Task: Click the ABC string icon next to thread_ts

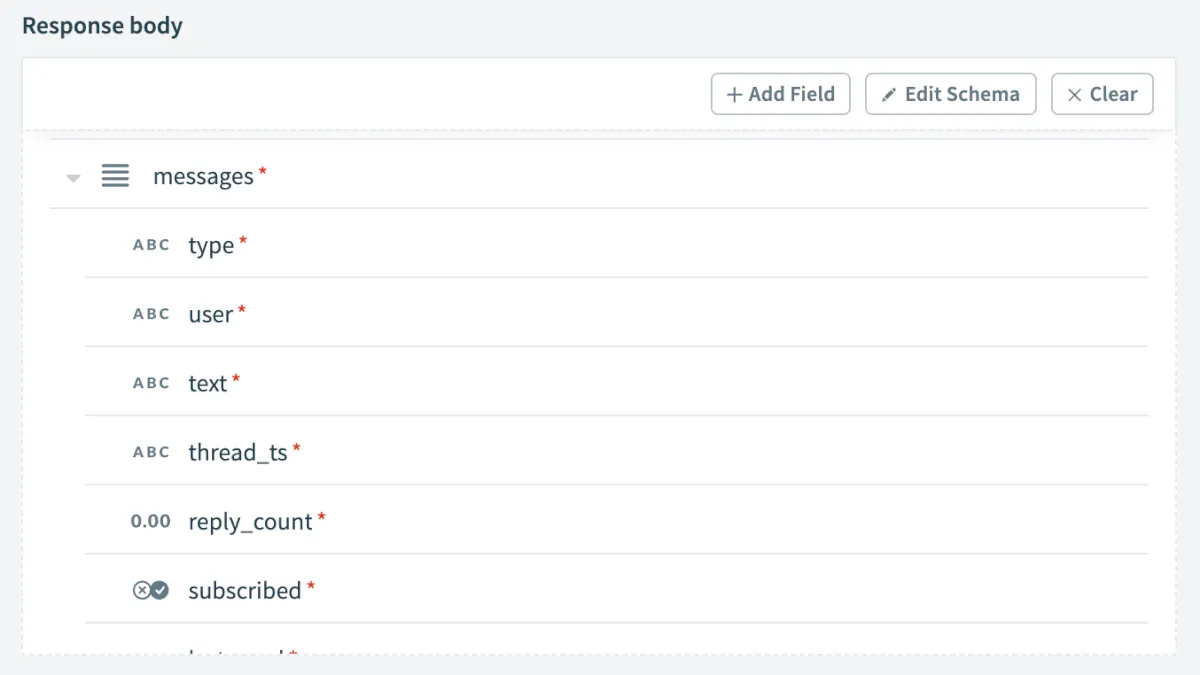Action: coord(151,452)
